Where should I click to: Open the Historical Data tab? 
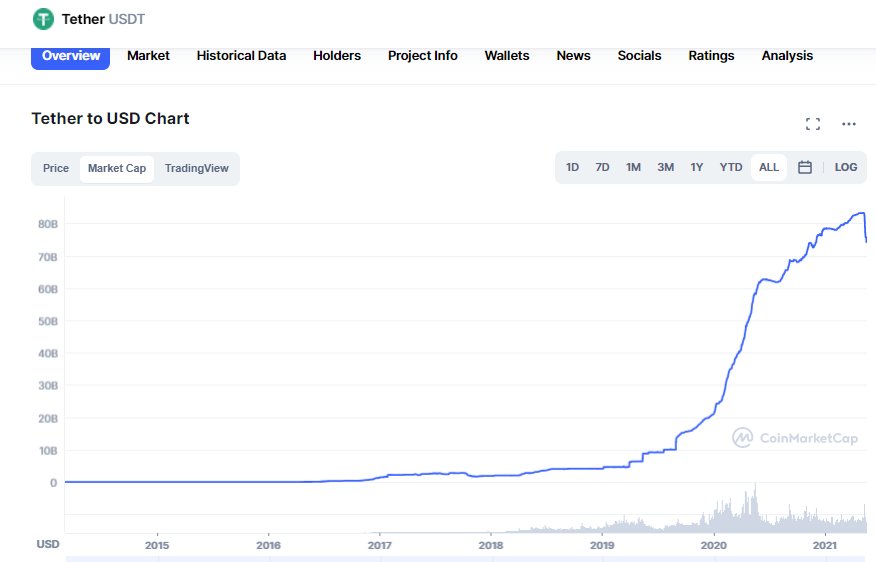coord(241,56)
